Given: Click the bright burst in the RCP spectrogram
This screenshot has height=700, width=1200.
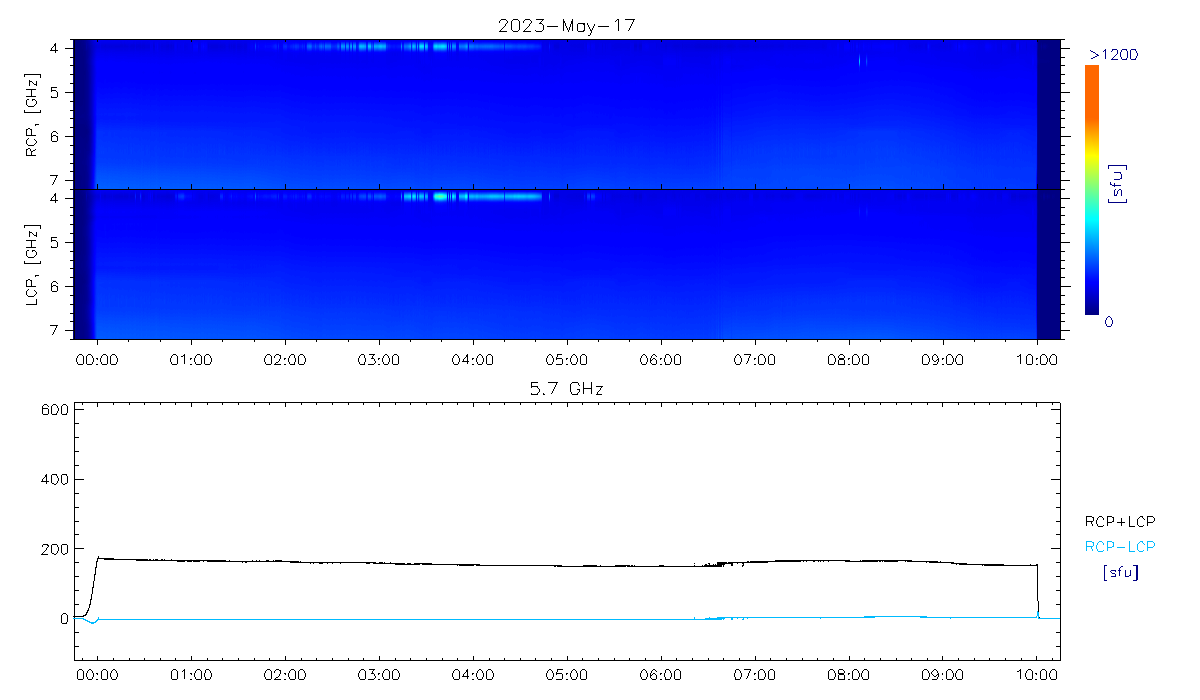Looking at the screenshot, I should pos(438,46).
